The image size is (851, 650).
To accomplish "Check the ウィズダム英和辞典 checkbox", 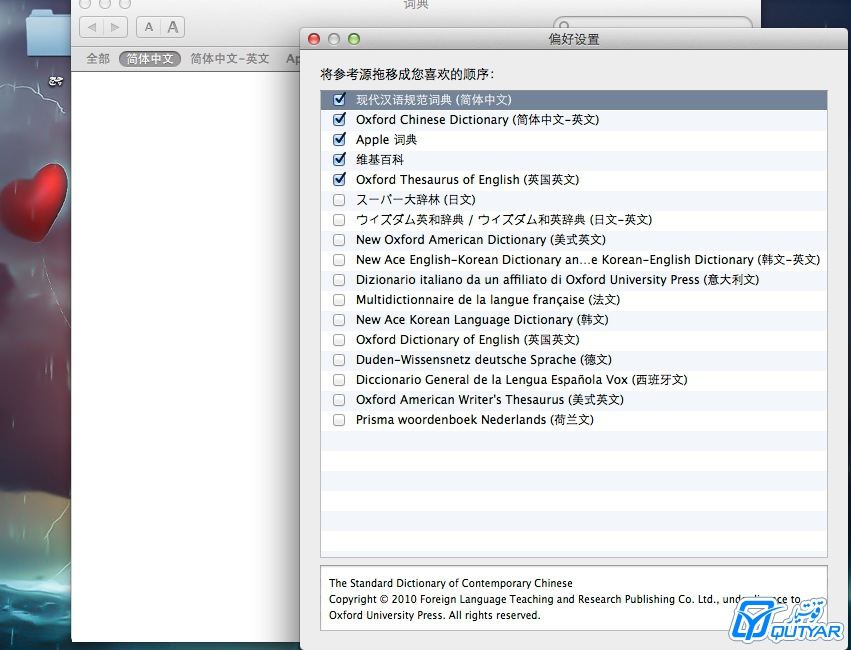I will [339, 220].
